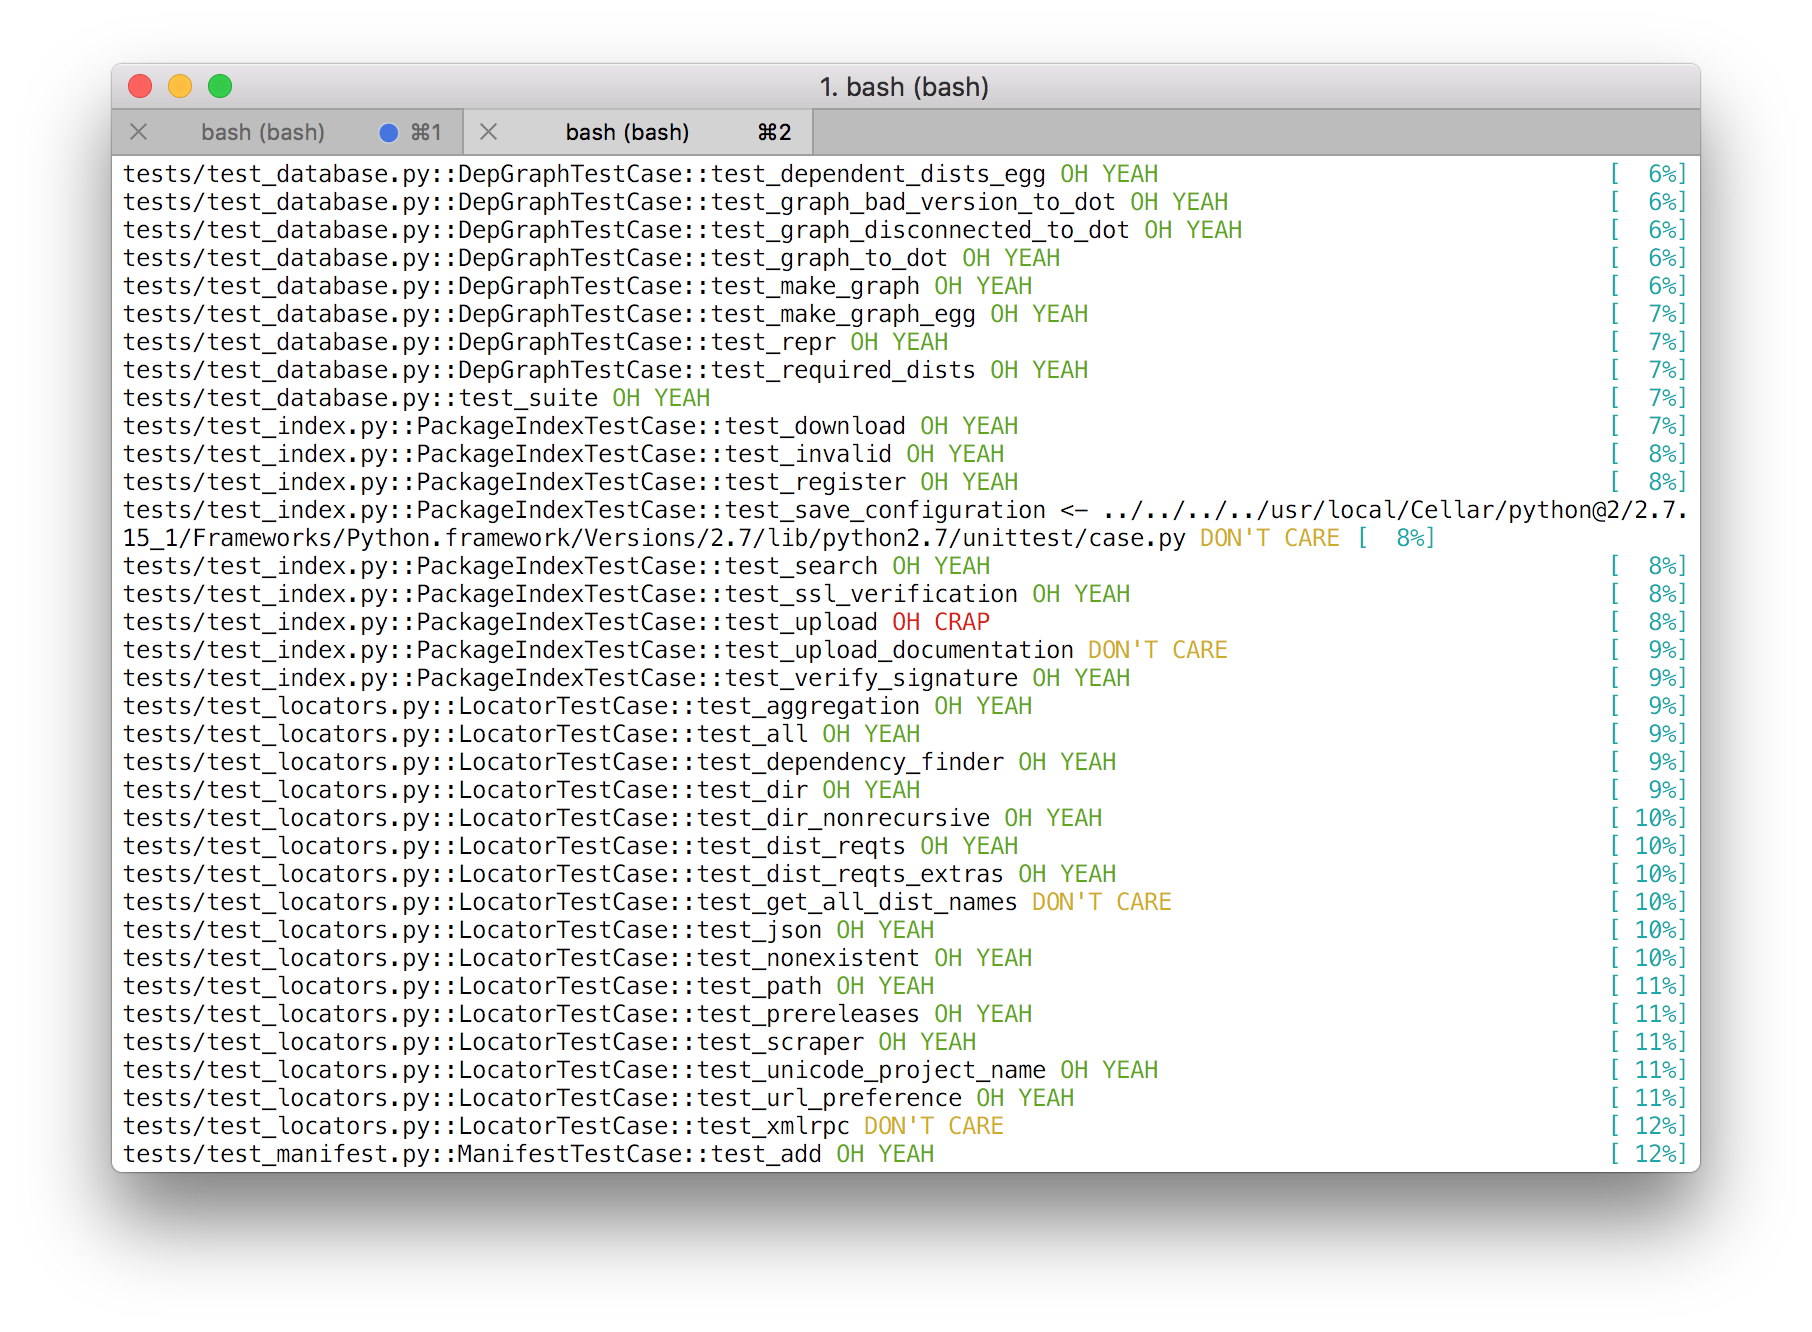Click the '12%' progress on test_xmlrpc row
This screenshot has width=1812, height=1332.
(x=1648, y=1126)
